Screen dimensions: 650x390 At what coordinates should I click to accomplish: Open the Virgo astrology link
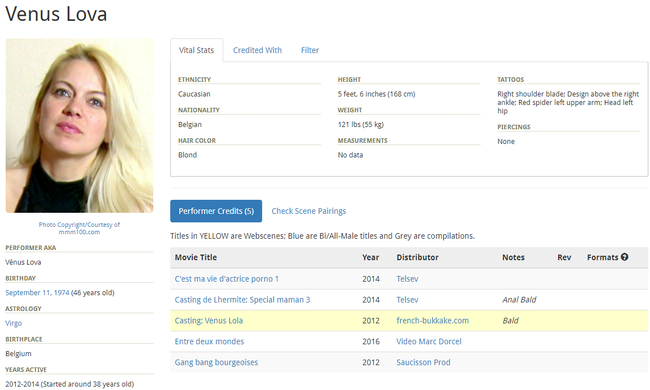pos(13,323)
